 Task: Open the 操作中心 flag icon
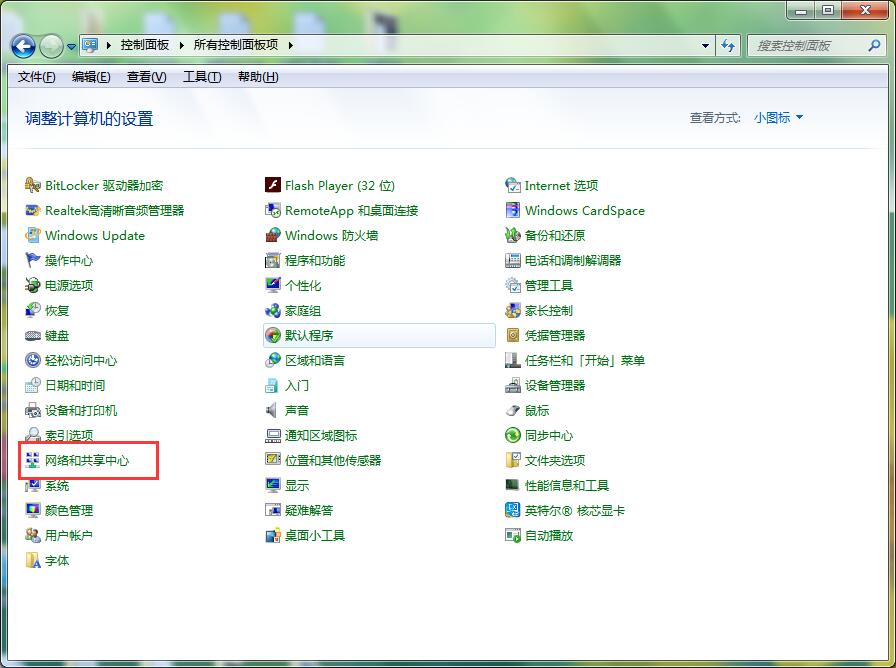(x=33, y=261)
